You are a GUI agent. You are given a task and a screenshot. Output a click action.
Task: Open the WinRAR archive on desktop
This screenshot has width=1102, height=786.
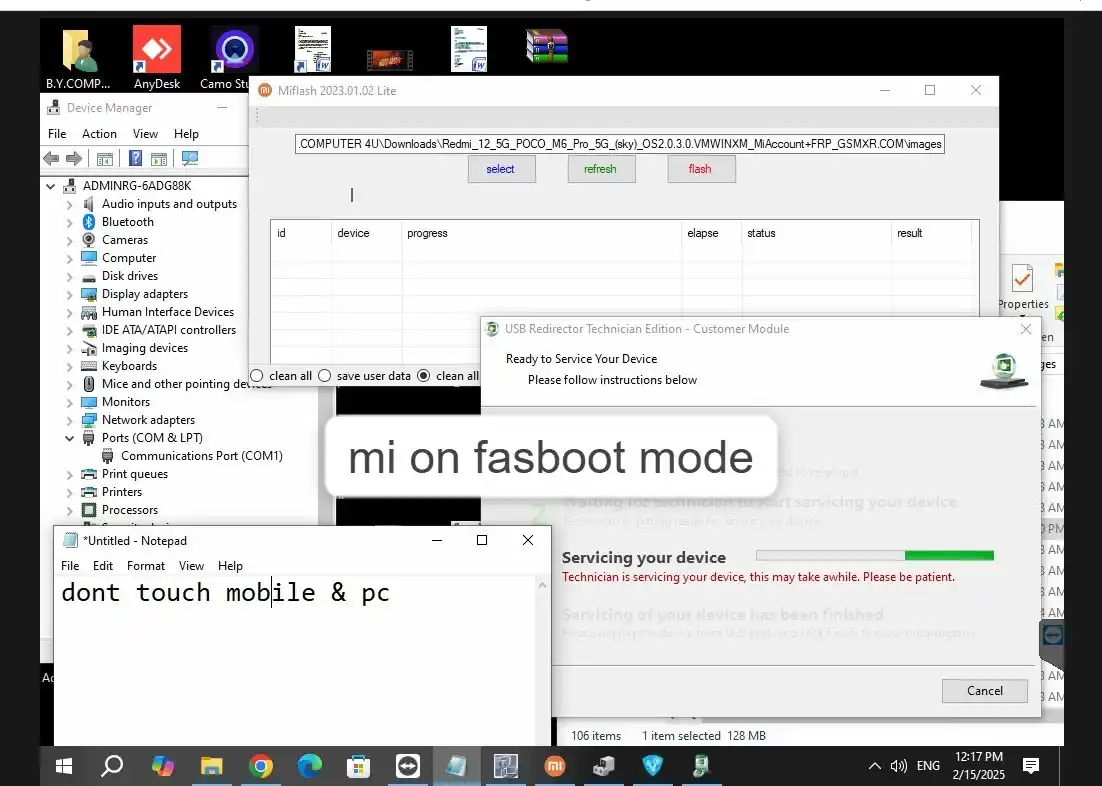click(x=547, y=46)
